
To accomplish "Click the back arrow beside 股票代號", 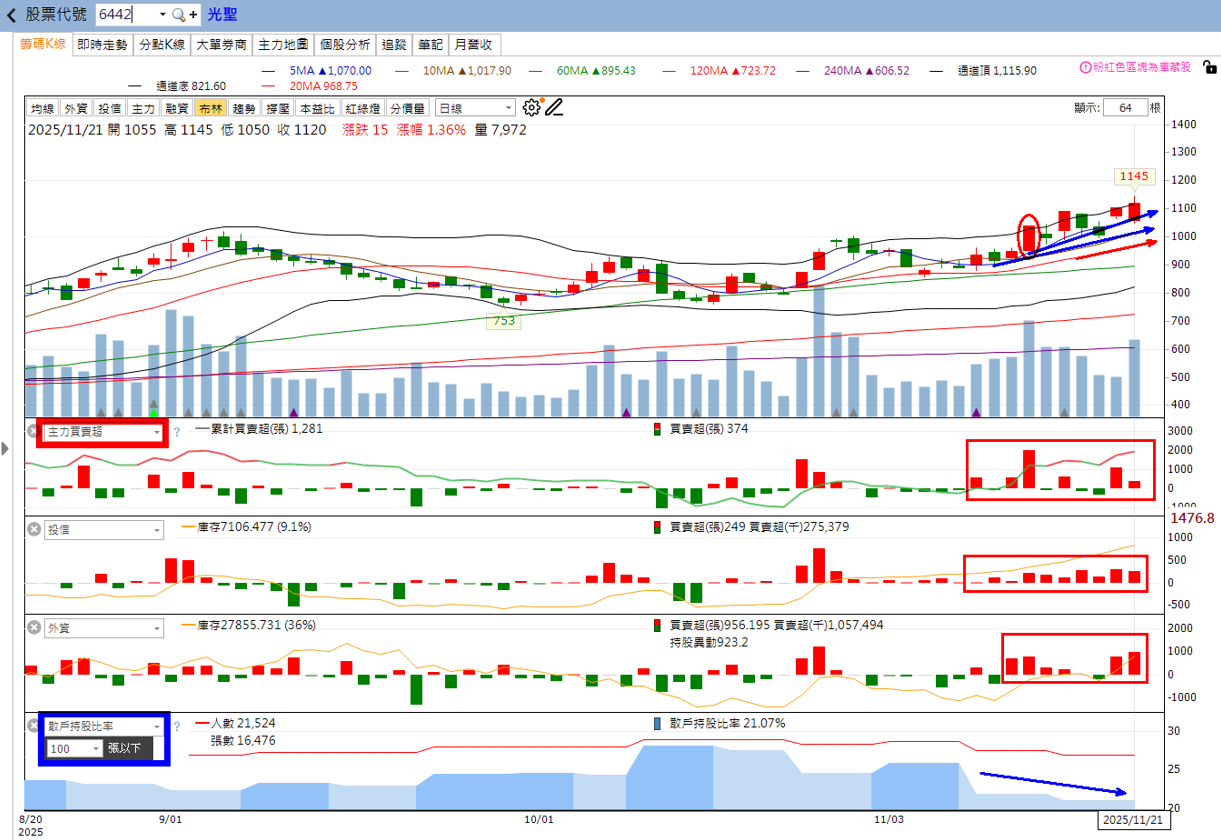I will coord(9,15).
